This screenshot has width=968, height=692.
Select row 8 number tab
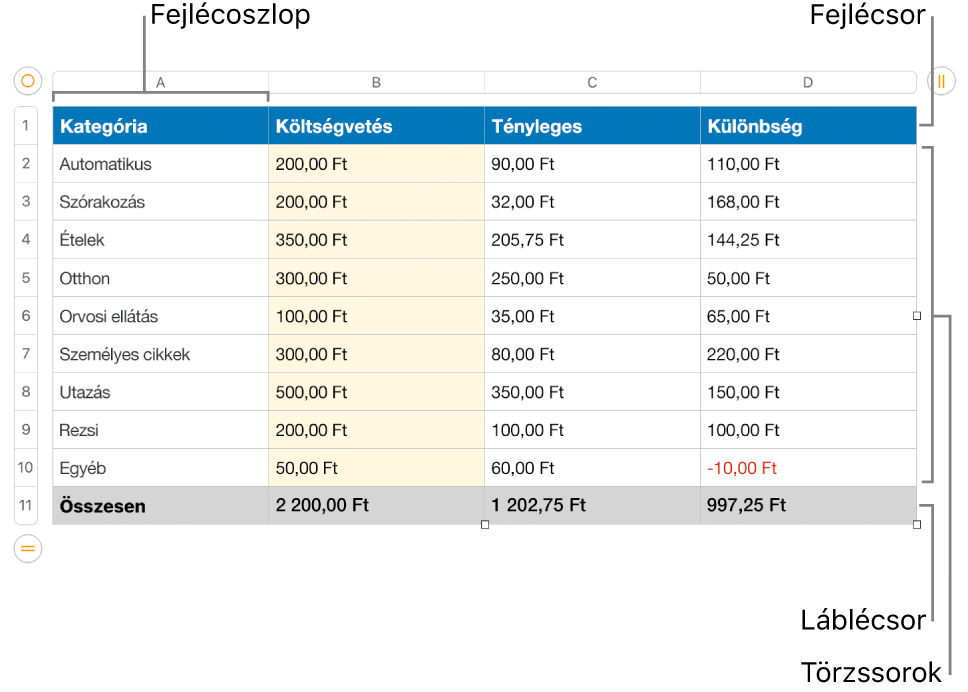coord(26,392)
